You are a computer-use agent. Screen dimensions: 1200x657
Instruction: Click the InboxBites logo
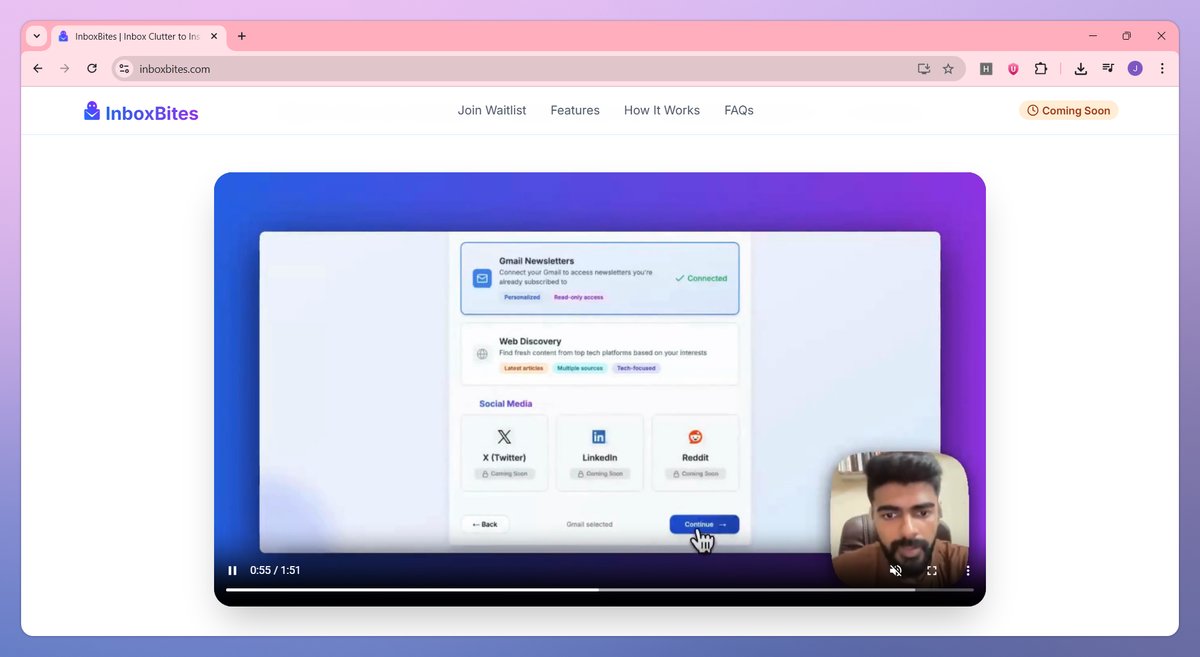tap(141, 112)
